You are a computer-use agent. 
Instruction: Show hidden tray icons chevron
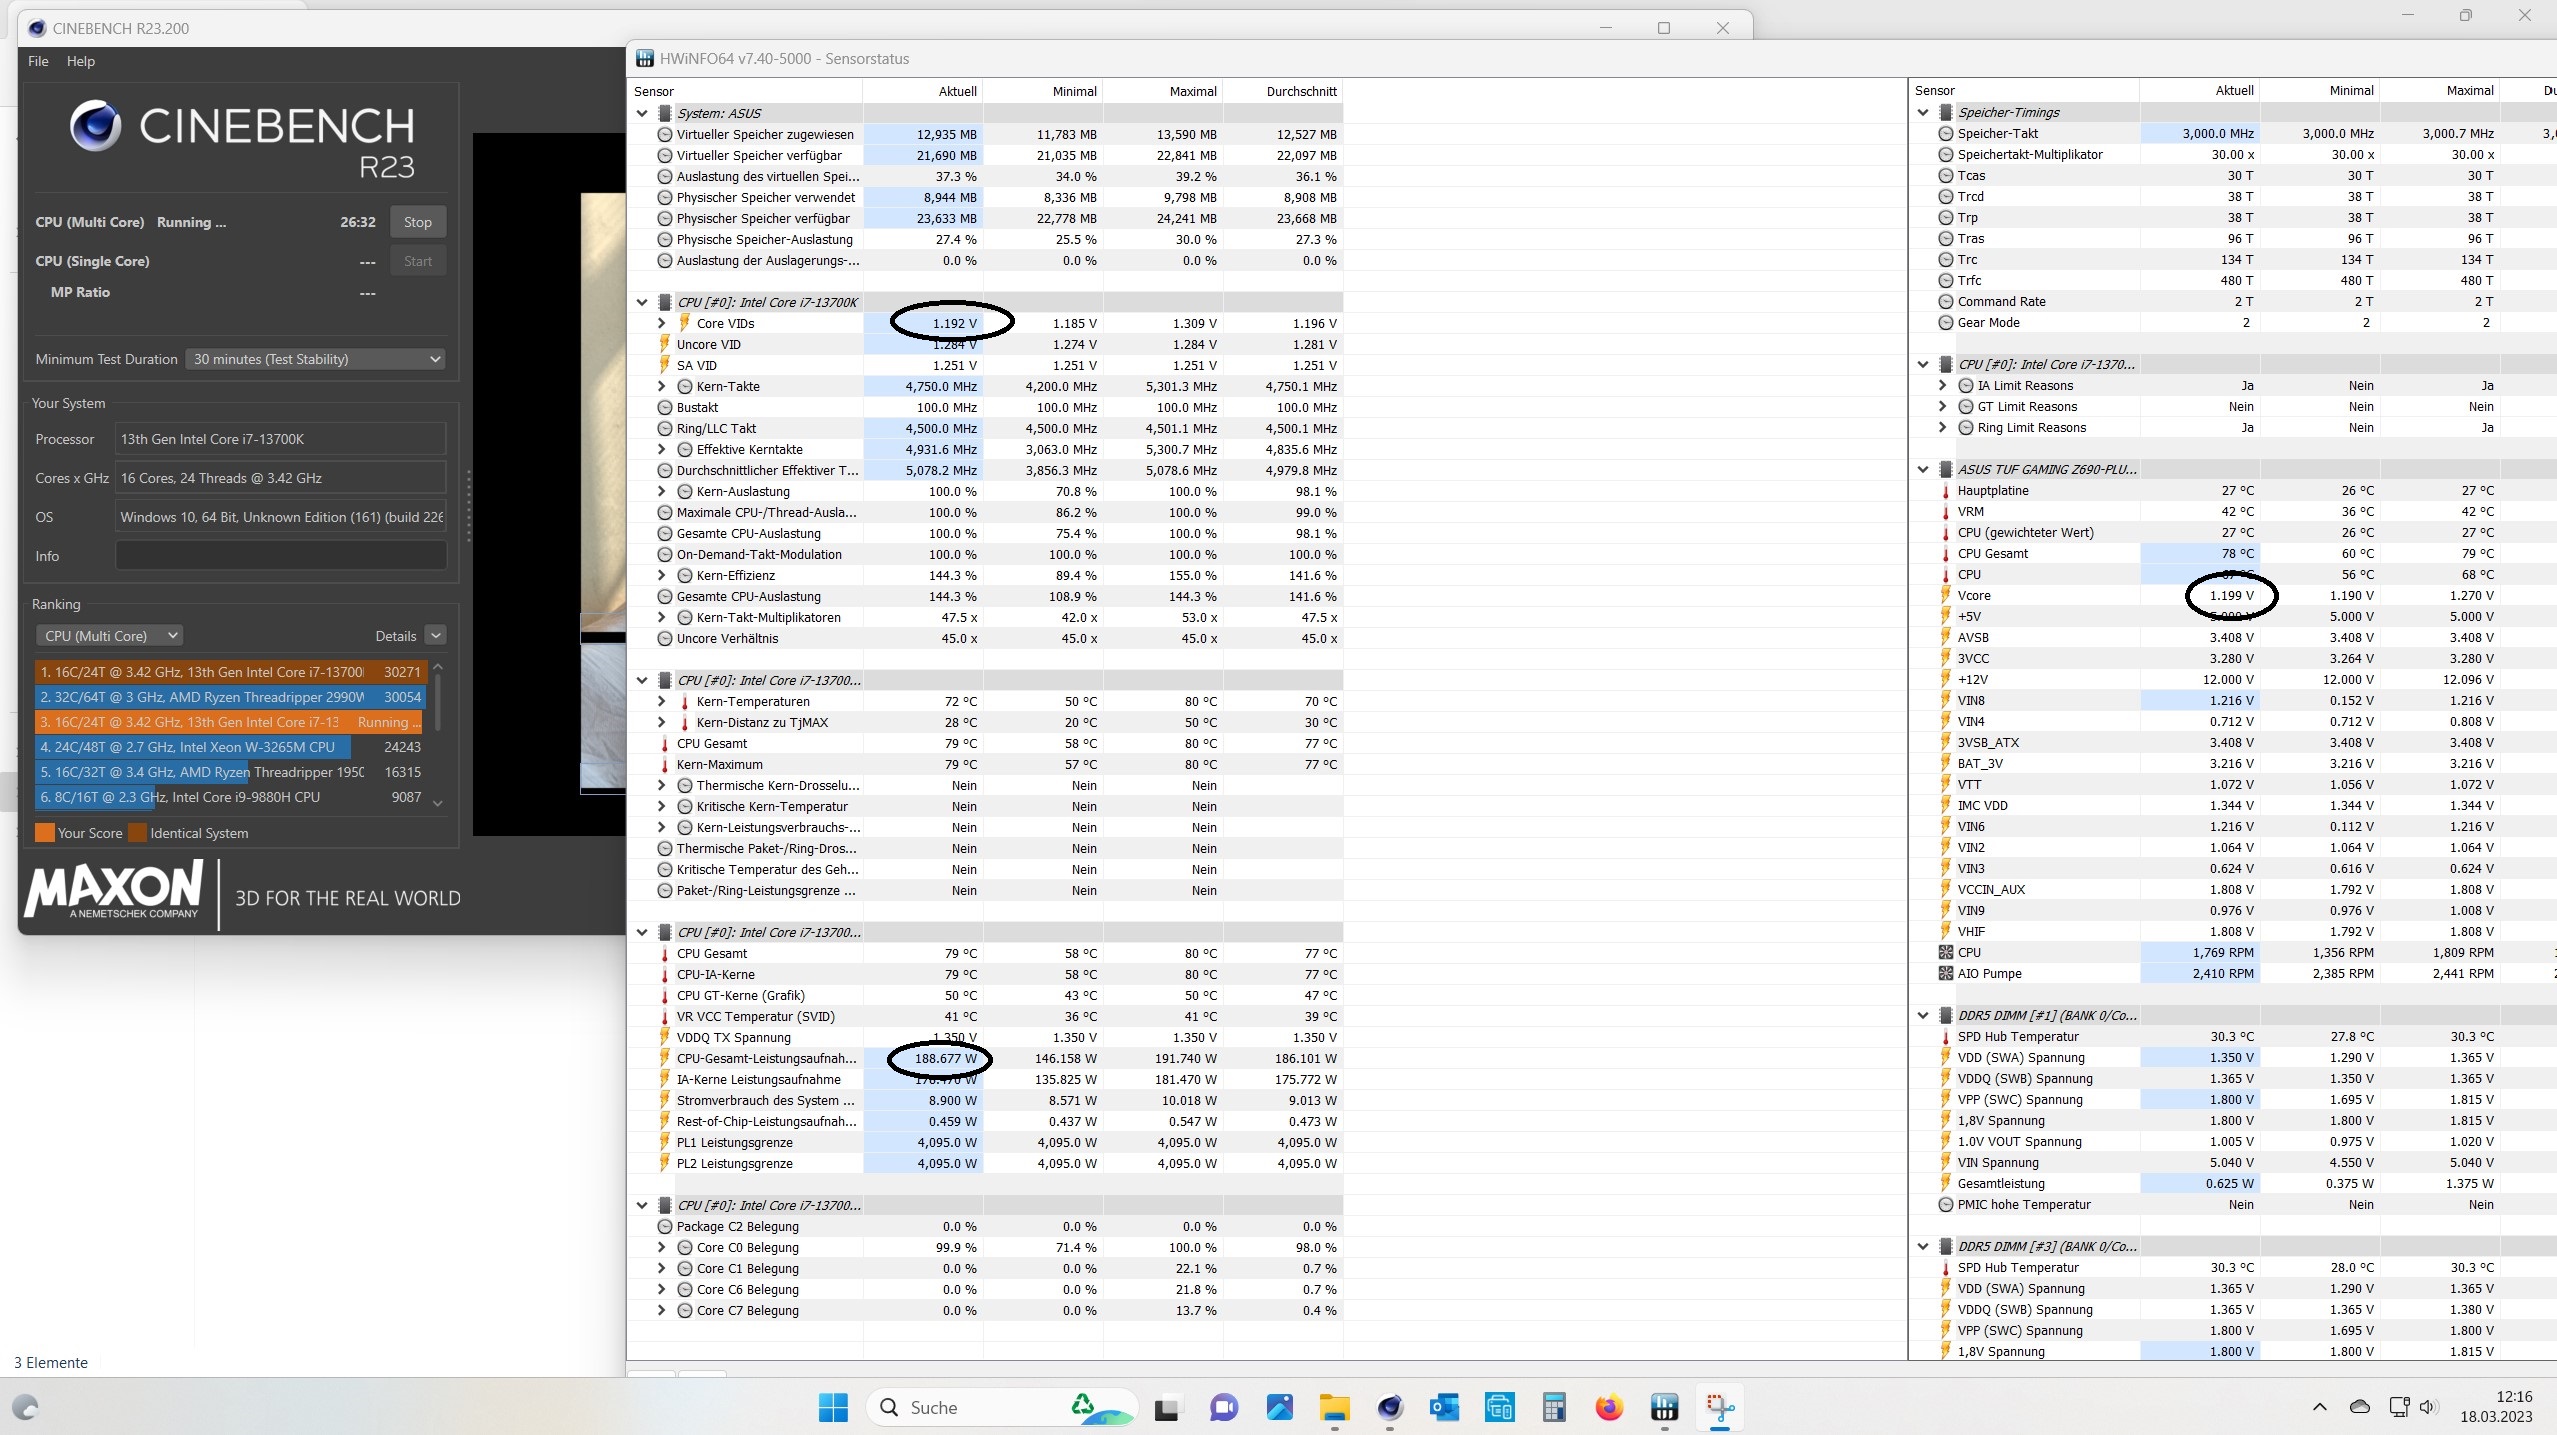(x=2319, y=1408)
